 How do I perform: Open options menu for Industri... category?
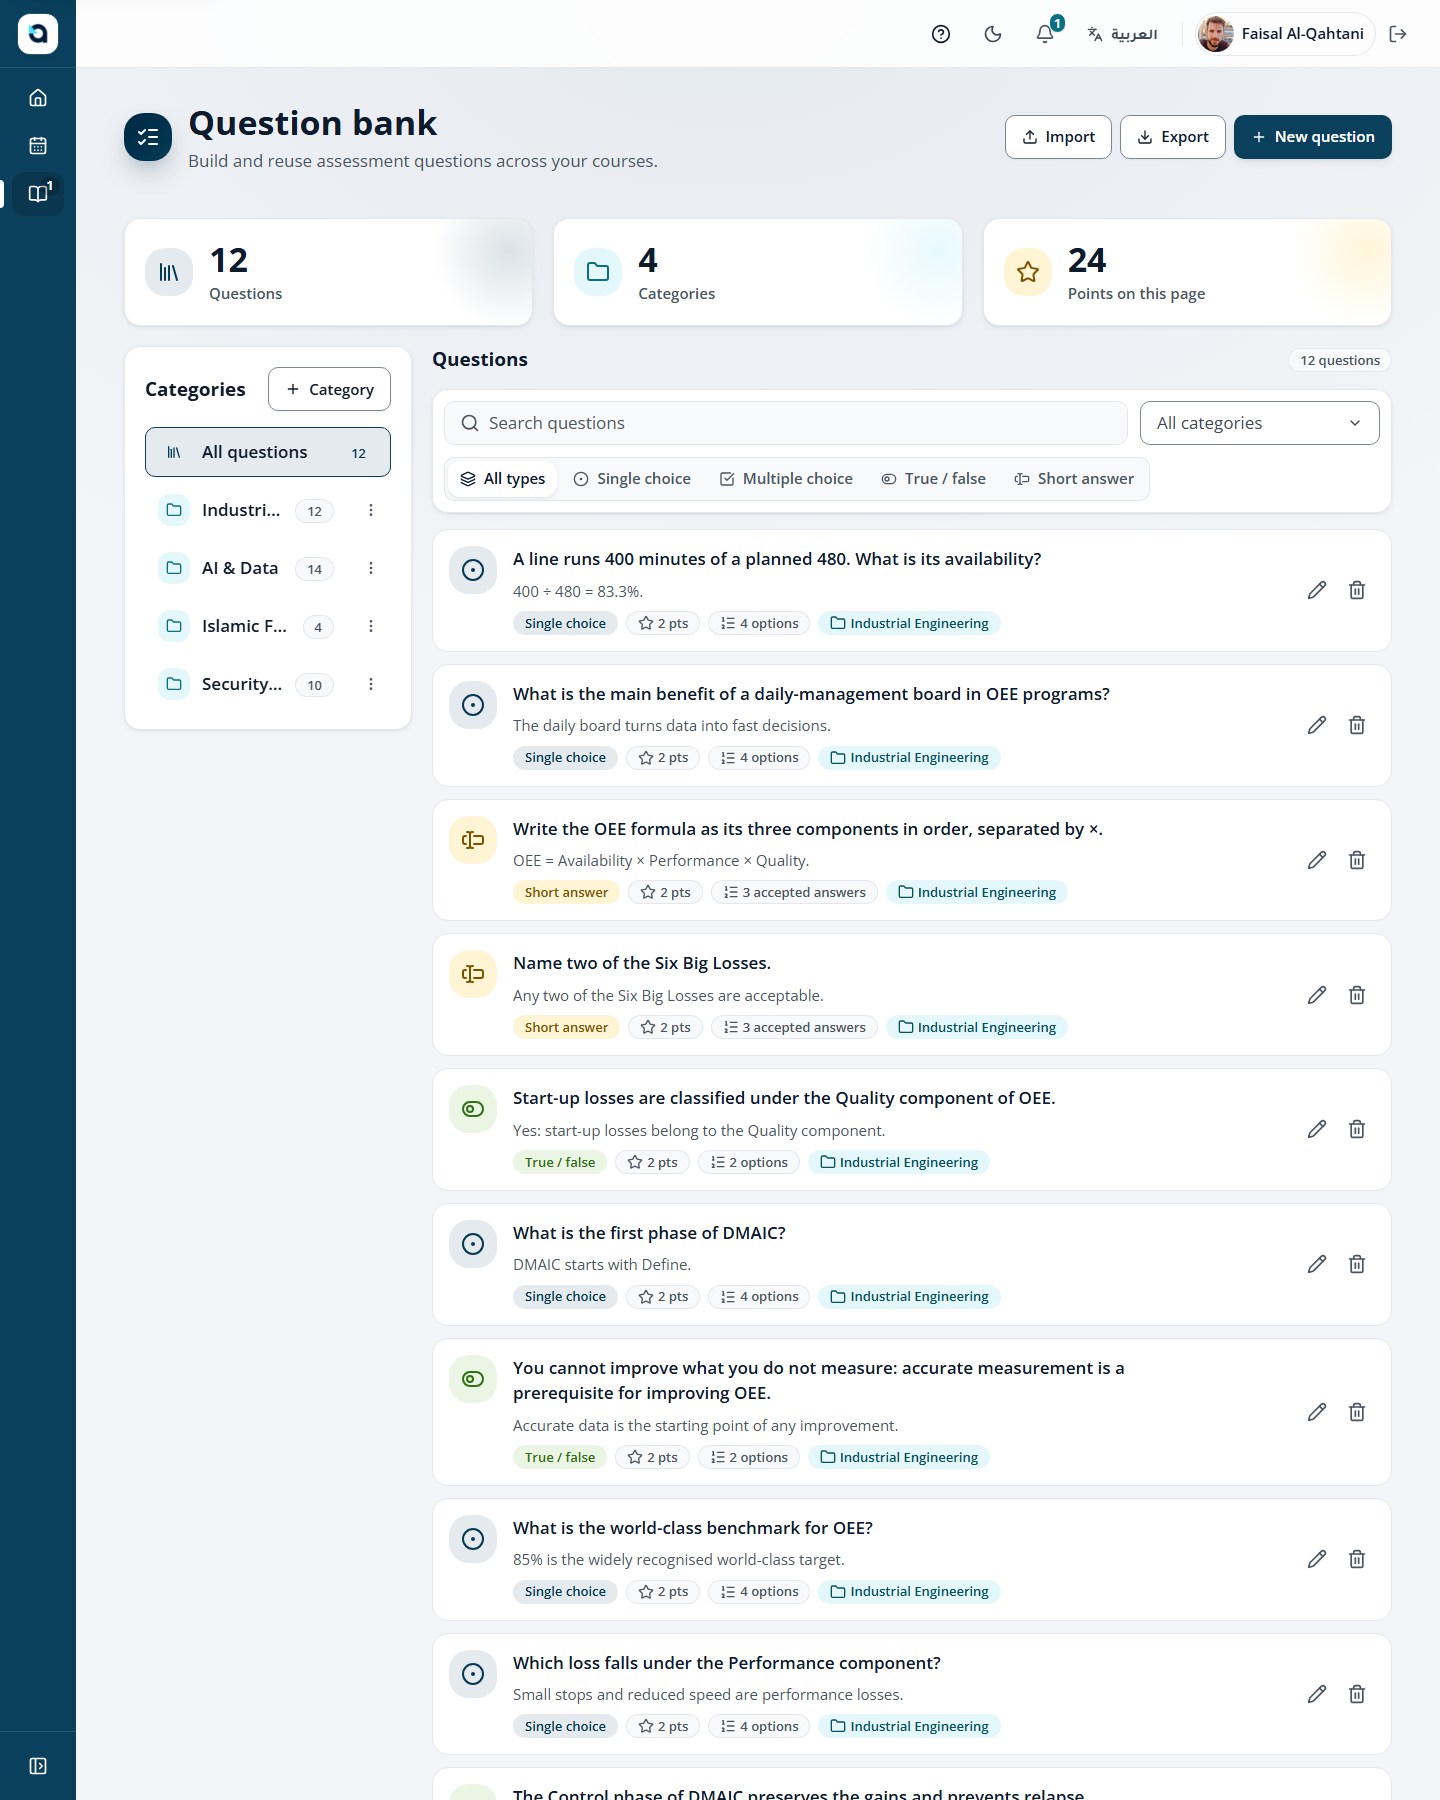coord(371,511)
